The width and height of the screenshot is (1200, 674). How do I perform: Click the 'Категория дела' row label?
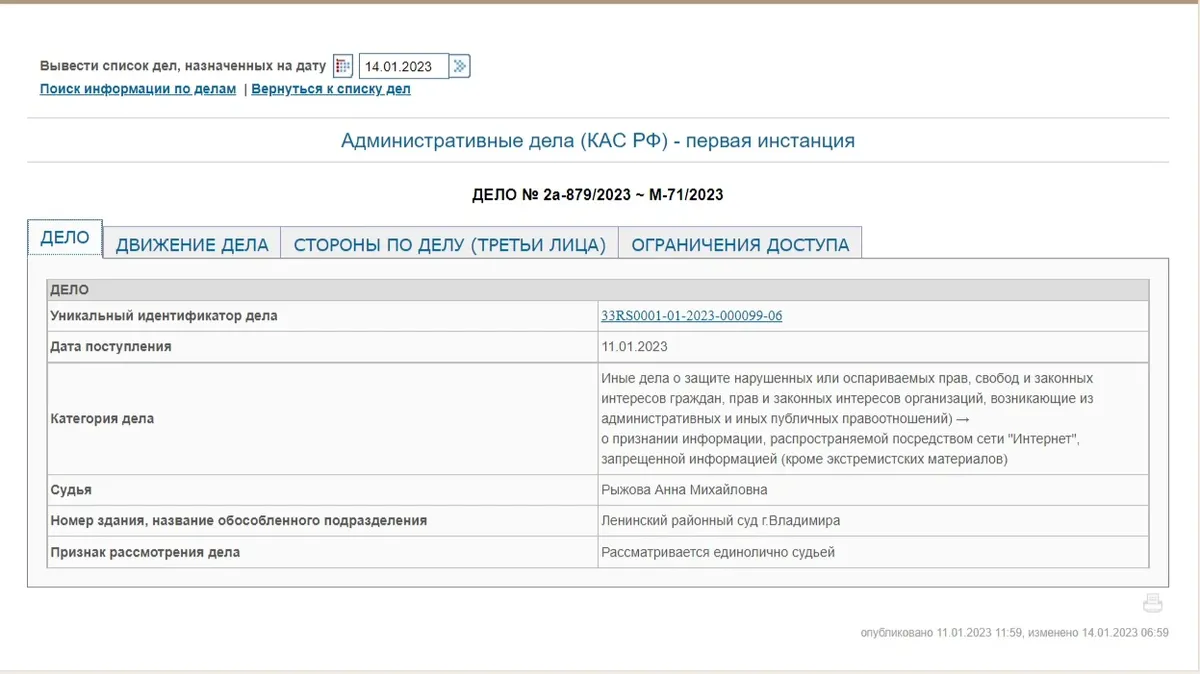[102, 419]
